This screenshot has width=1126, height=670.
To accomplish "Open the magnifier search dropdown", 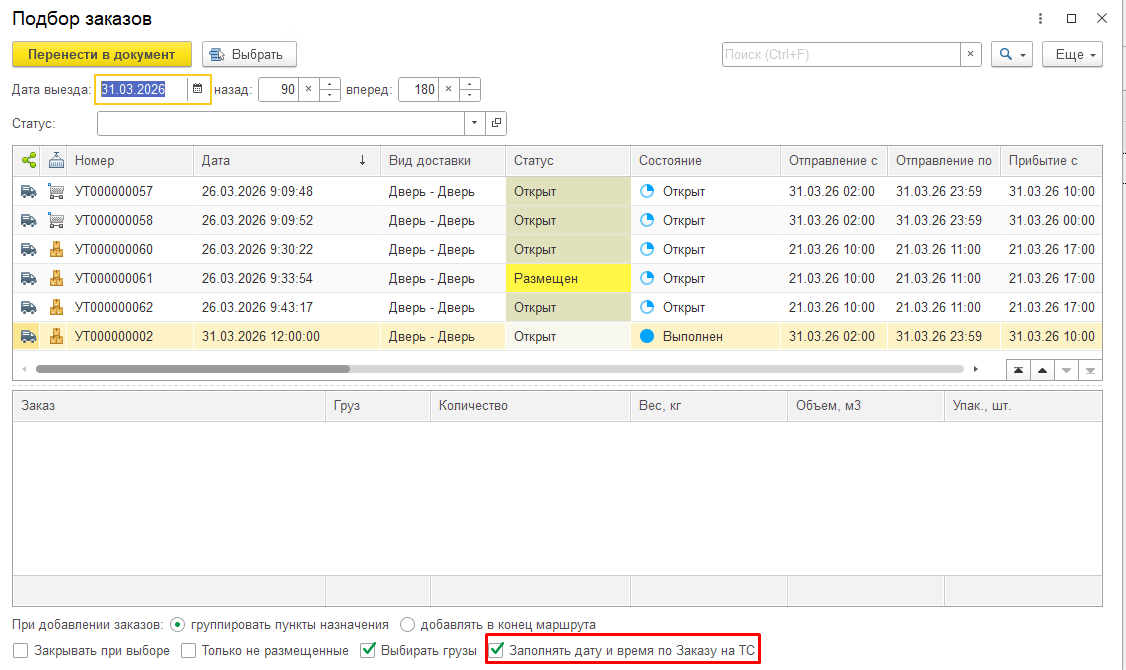I will point(1011,54).
